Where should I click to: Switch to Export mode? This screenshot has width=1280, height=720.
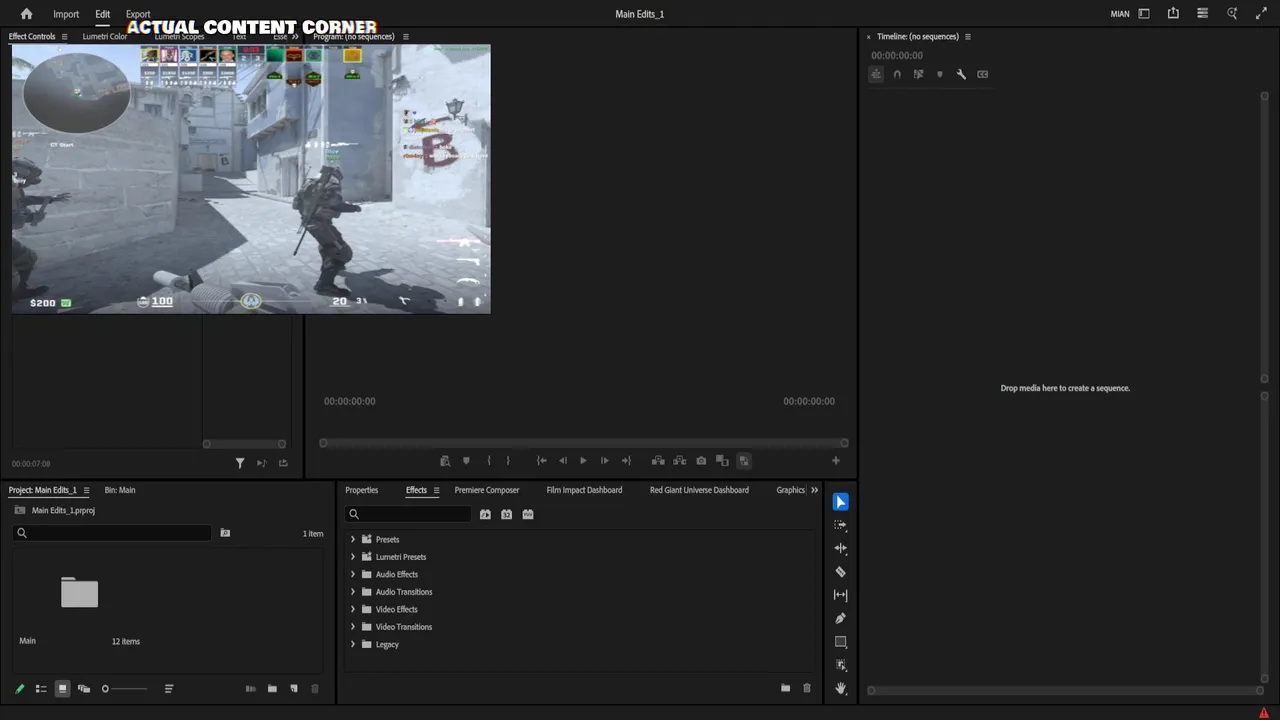138,14
